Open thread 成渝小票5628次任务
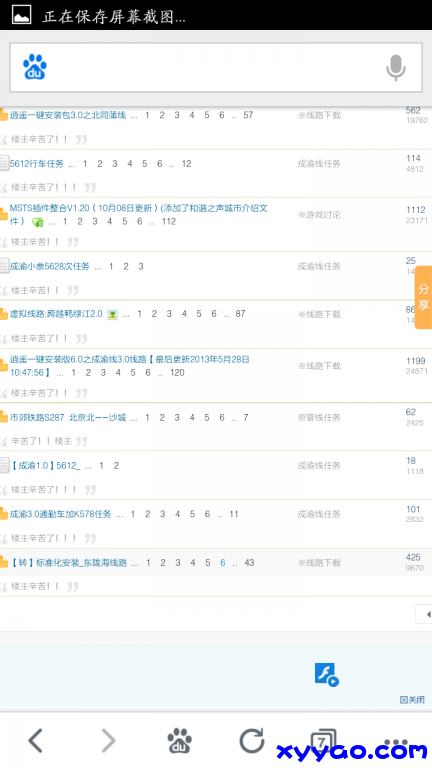Image resolution: width=432 pixels, height=768 pixels. [49, 266]
